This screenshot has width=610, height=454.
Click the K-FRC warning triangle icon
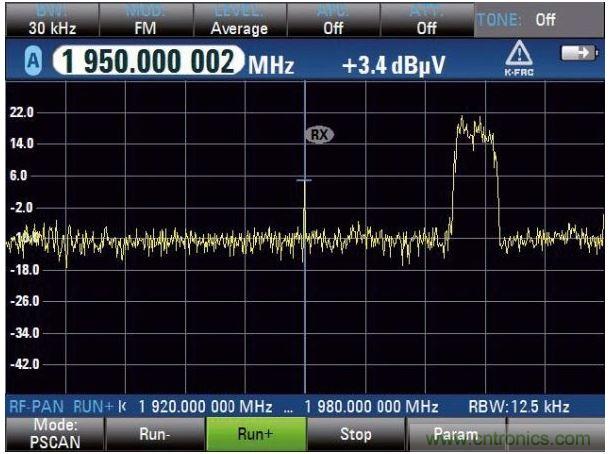[519, 61]
